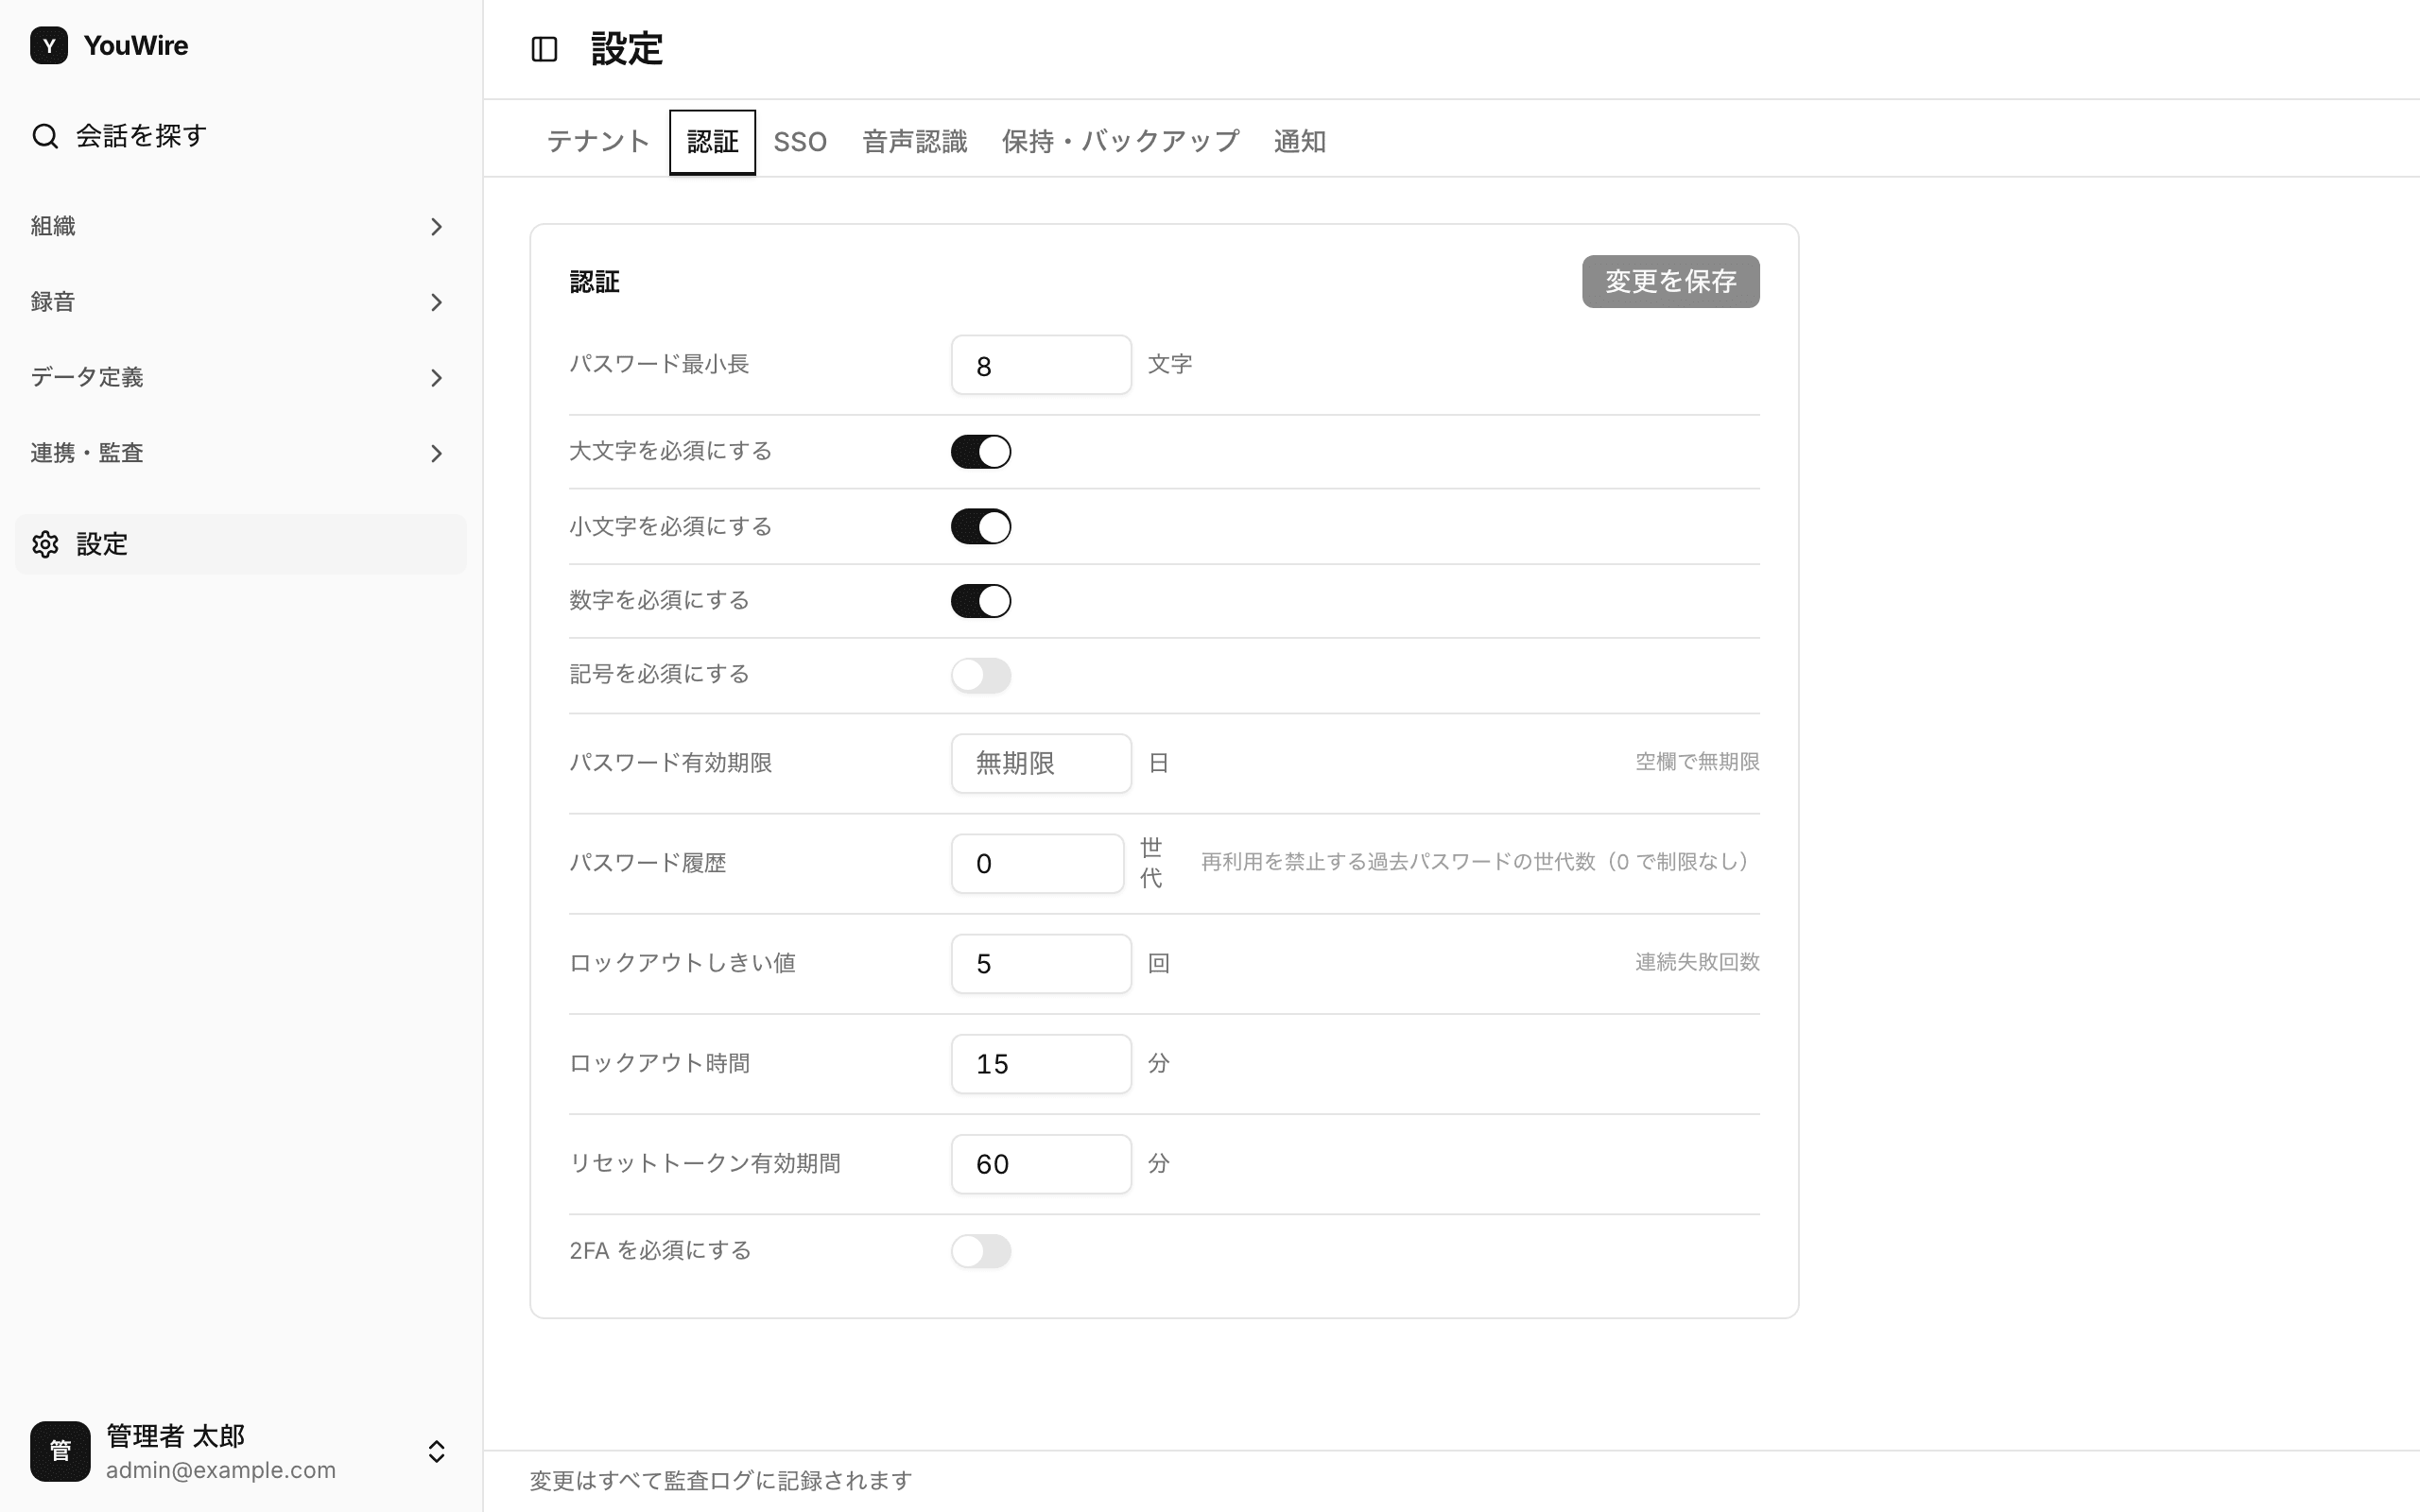Image resolution: width=2420 pixels, height=1512 pixels.
Task: Focus the リセットトークン有効期間 input field
Action: [1041, 1163]
